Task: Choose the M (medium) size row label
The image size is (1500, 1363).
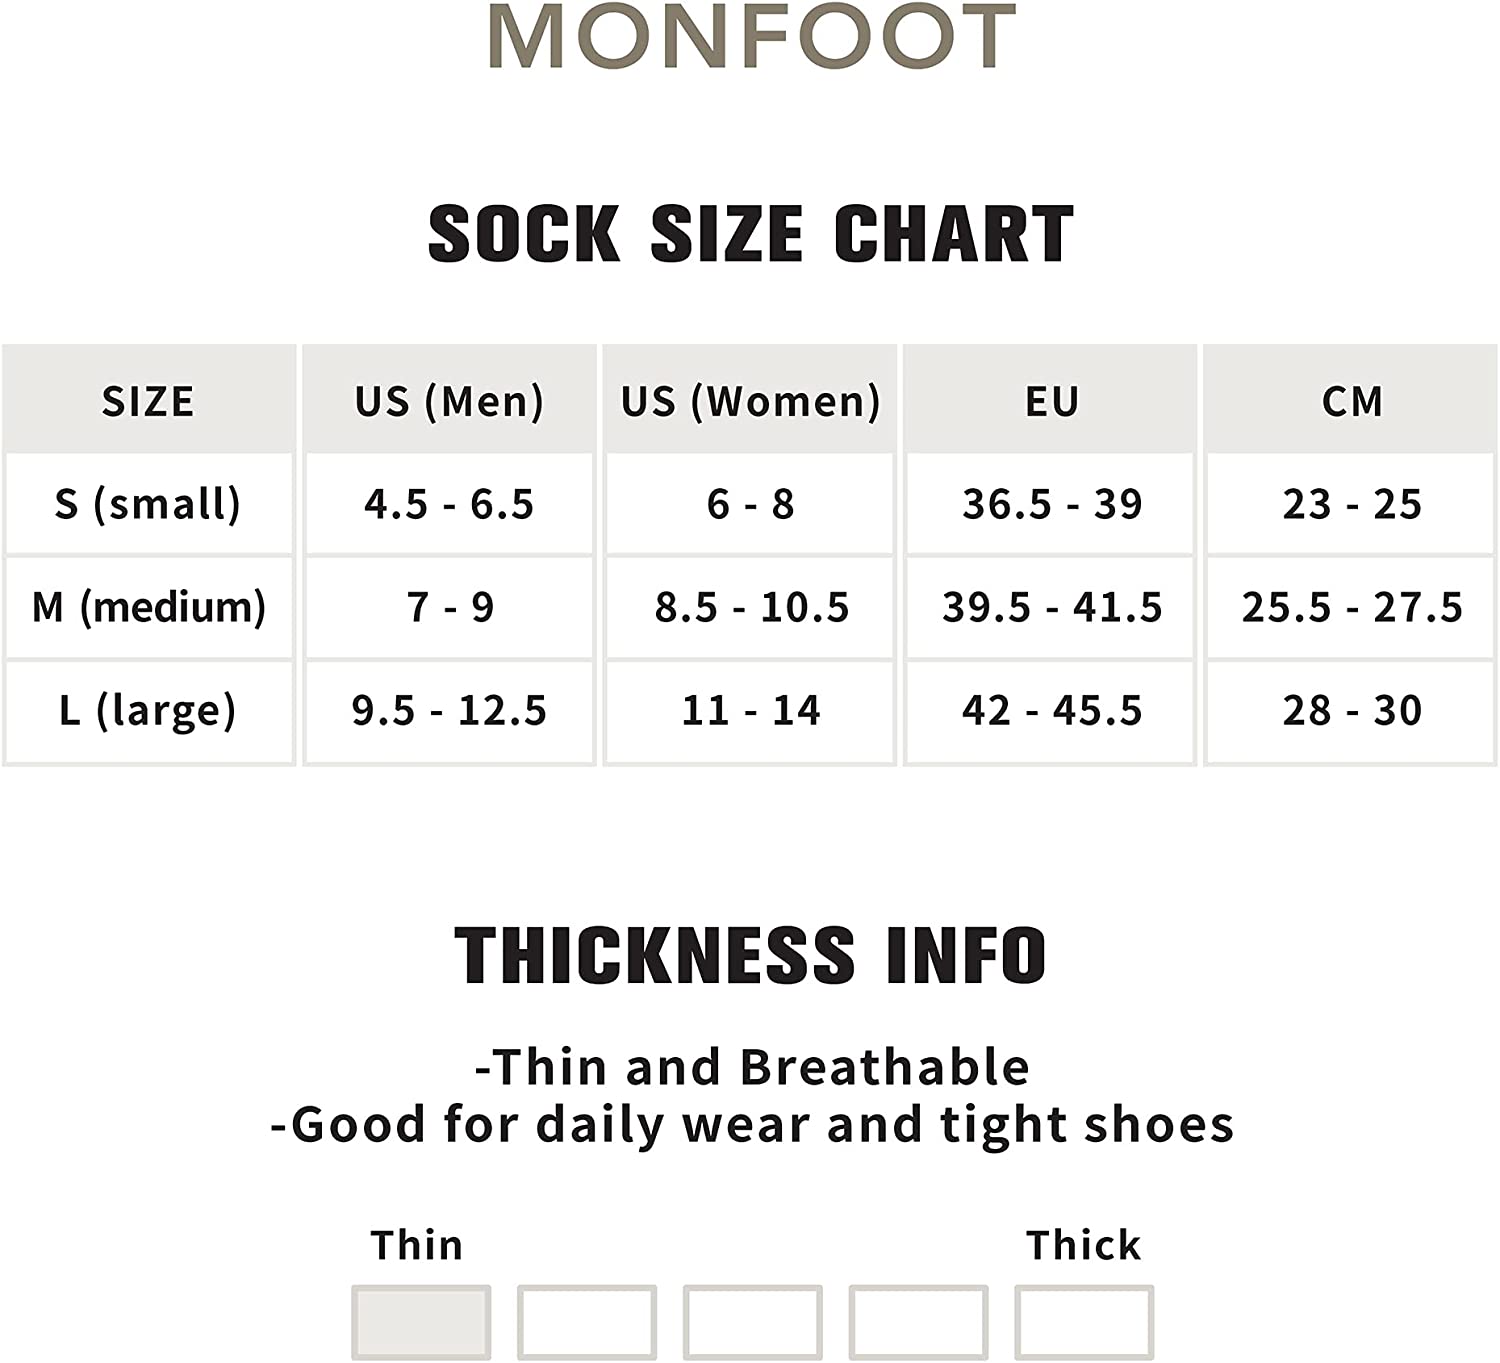Action: (148, 607)
